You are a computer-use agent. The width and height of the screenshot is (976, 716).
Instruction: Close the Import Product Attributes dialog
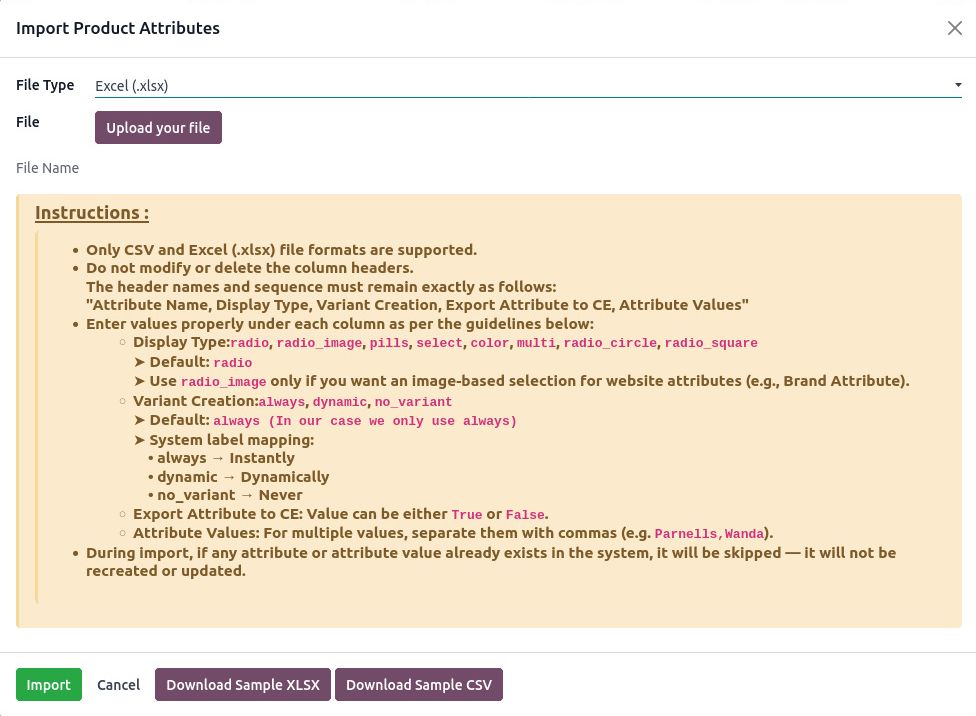pos(954,28)
